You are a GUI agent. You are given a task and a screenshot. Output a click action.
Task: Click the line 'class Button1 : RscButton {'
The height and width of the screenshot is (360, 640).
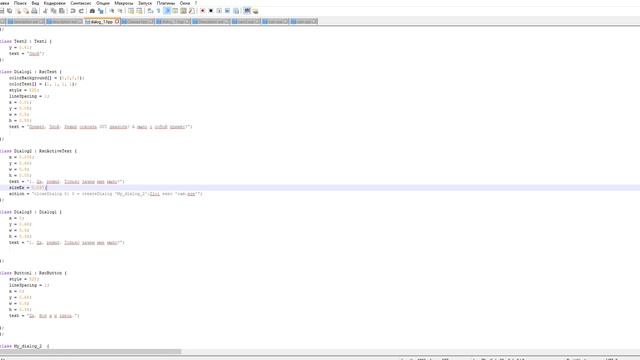(33, 273)
